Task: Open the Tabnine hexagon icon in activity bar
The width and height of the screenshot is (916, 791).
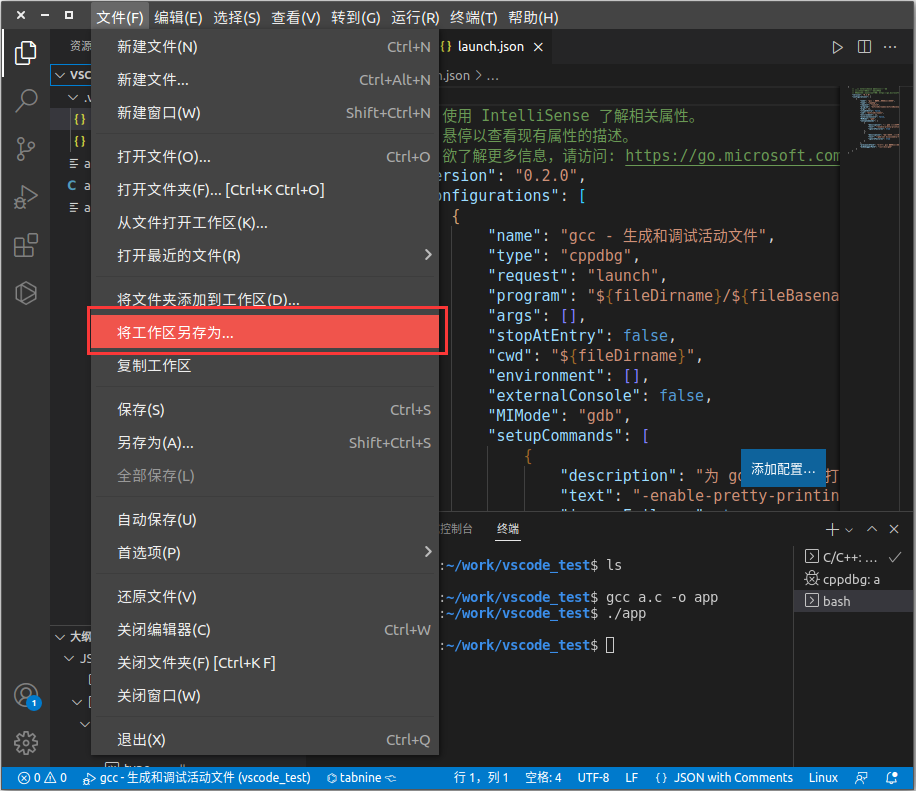Action: [26, 293]
